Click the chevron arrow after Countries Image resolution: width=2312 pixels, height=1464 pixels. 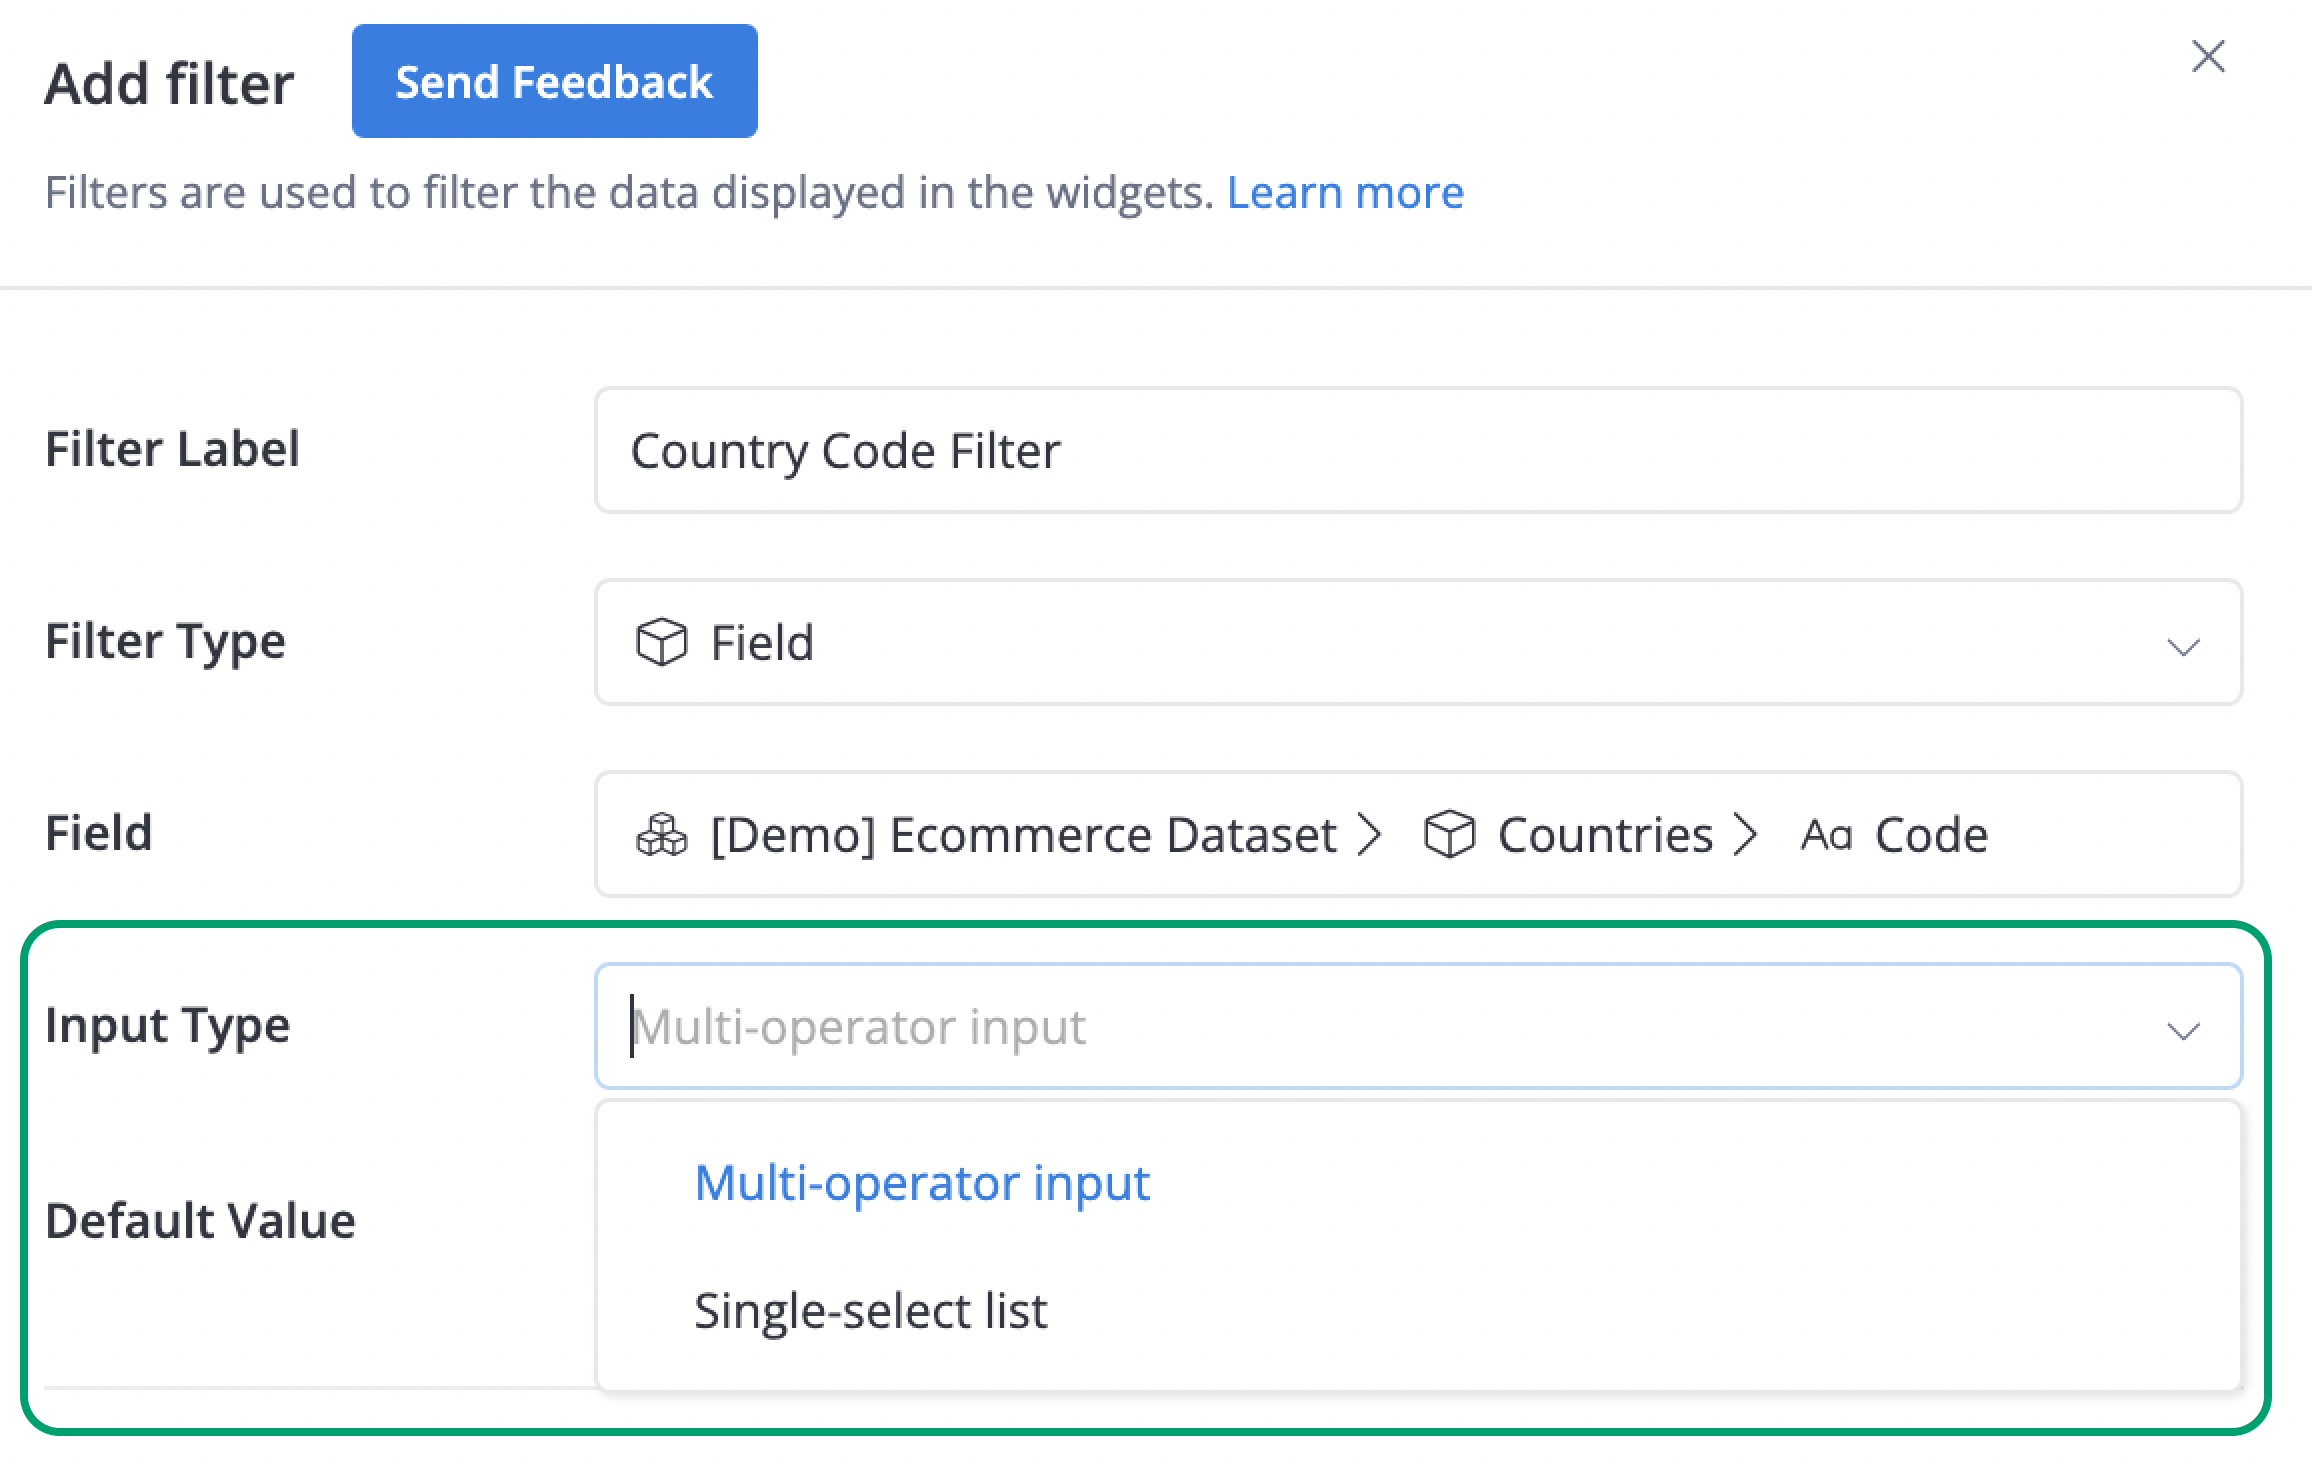click(x=1745, y=835)
